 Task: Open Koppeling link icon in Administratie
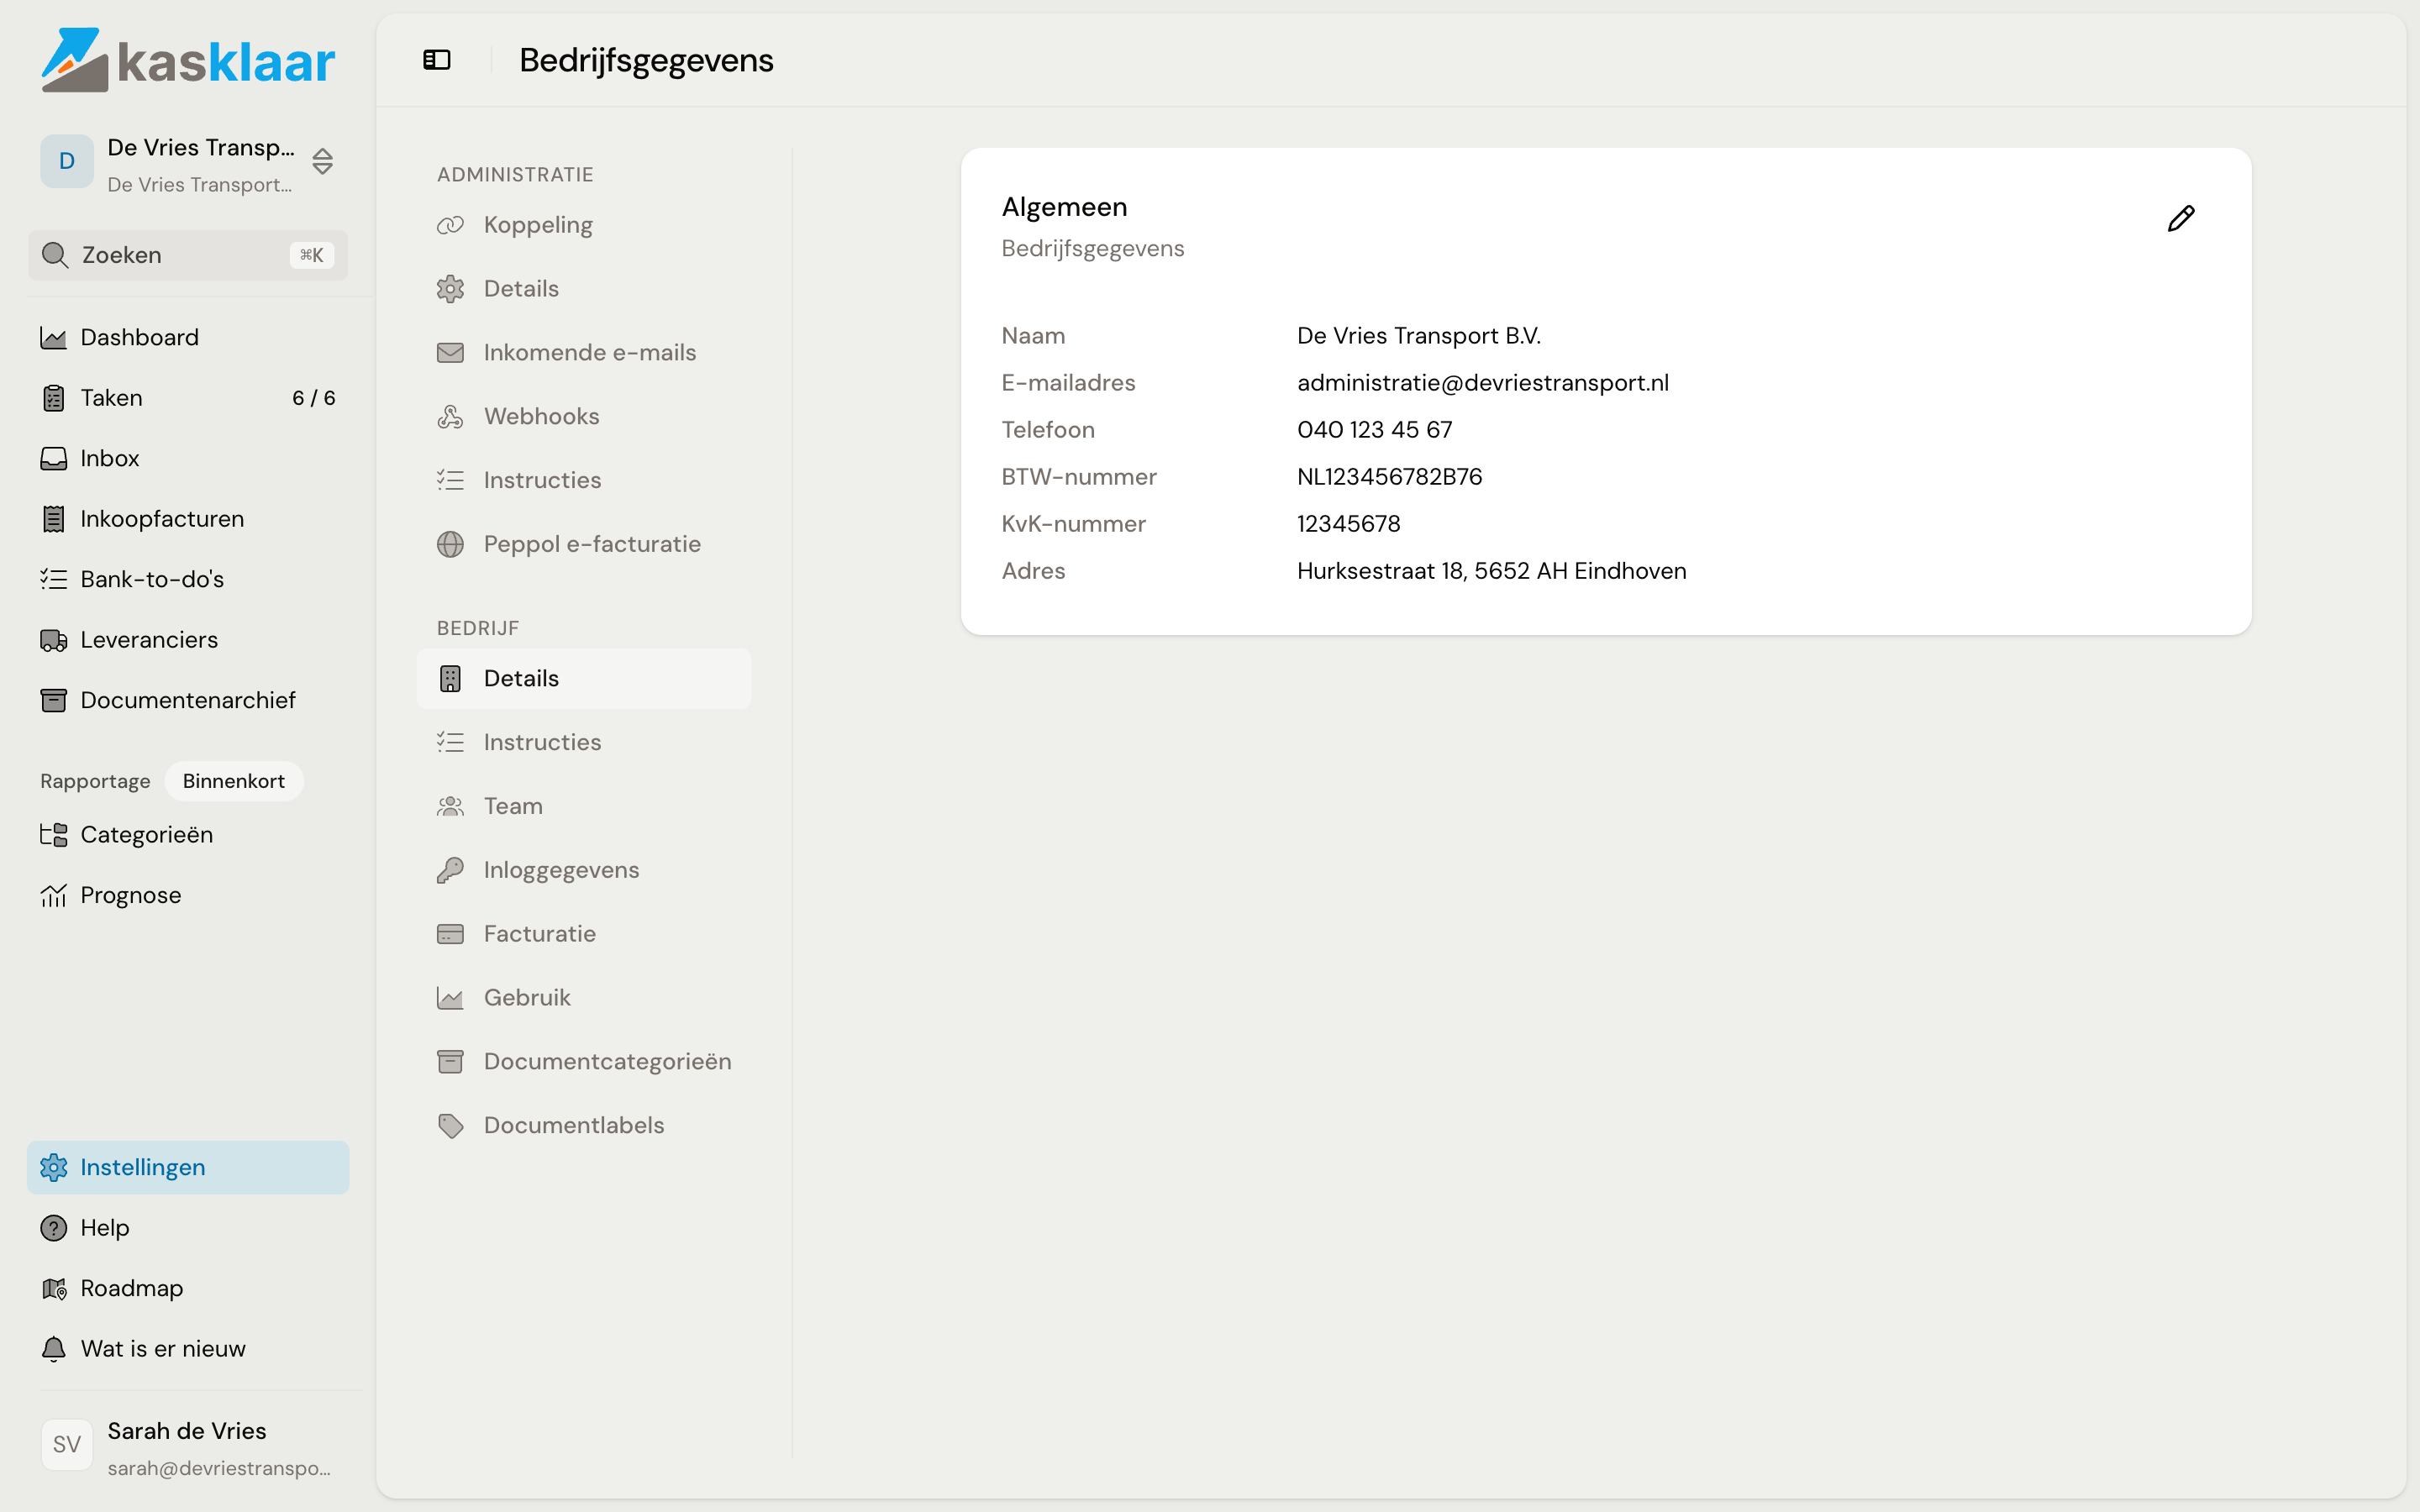pos(450,225)
